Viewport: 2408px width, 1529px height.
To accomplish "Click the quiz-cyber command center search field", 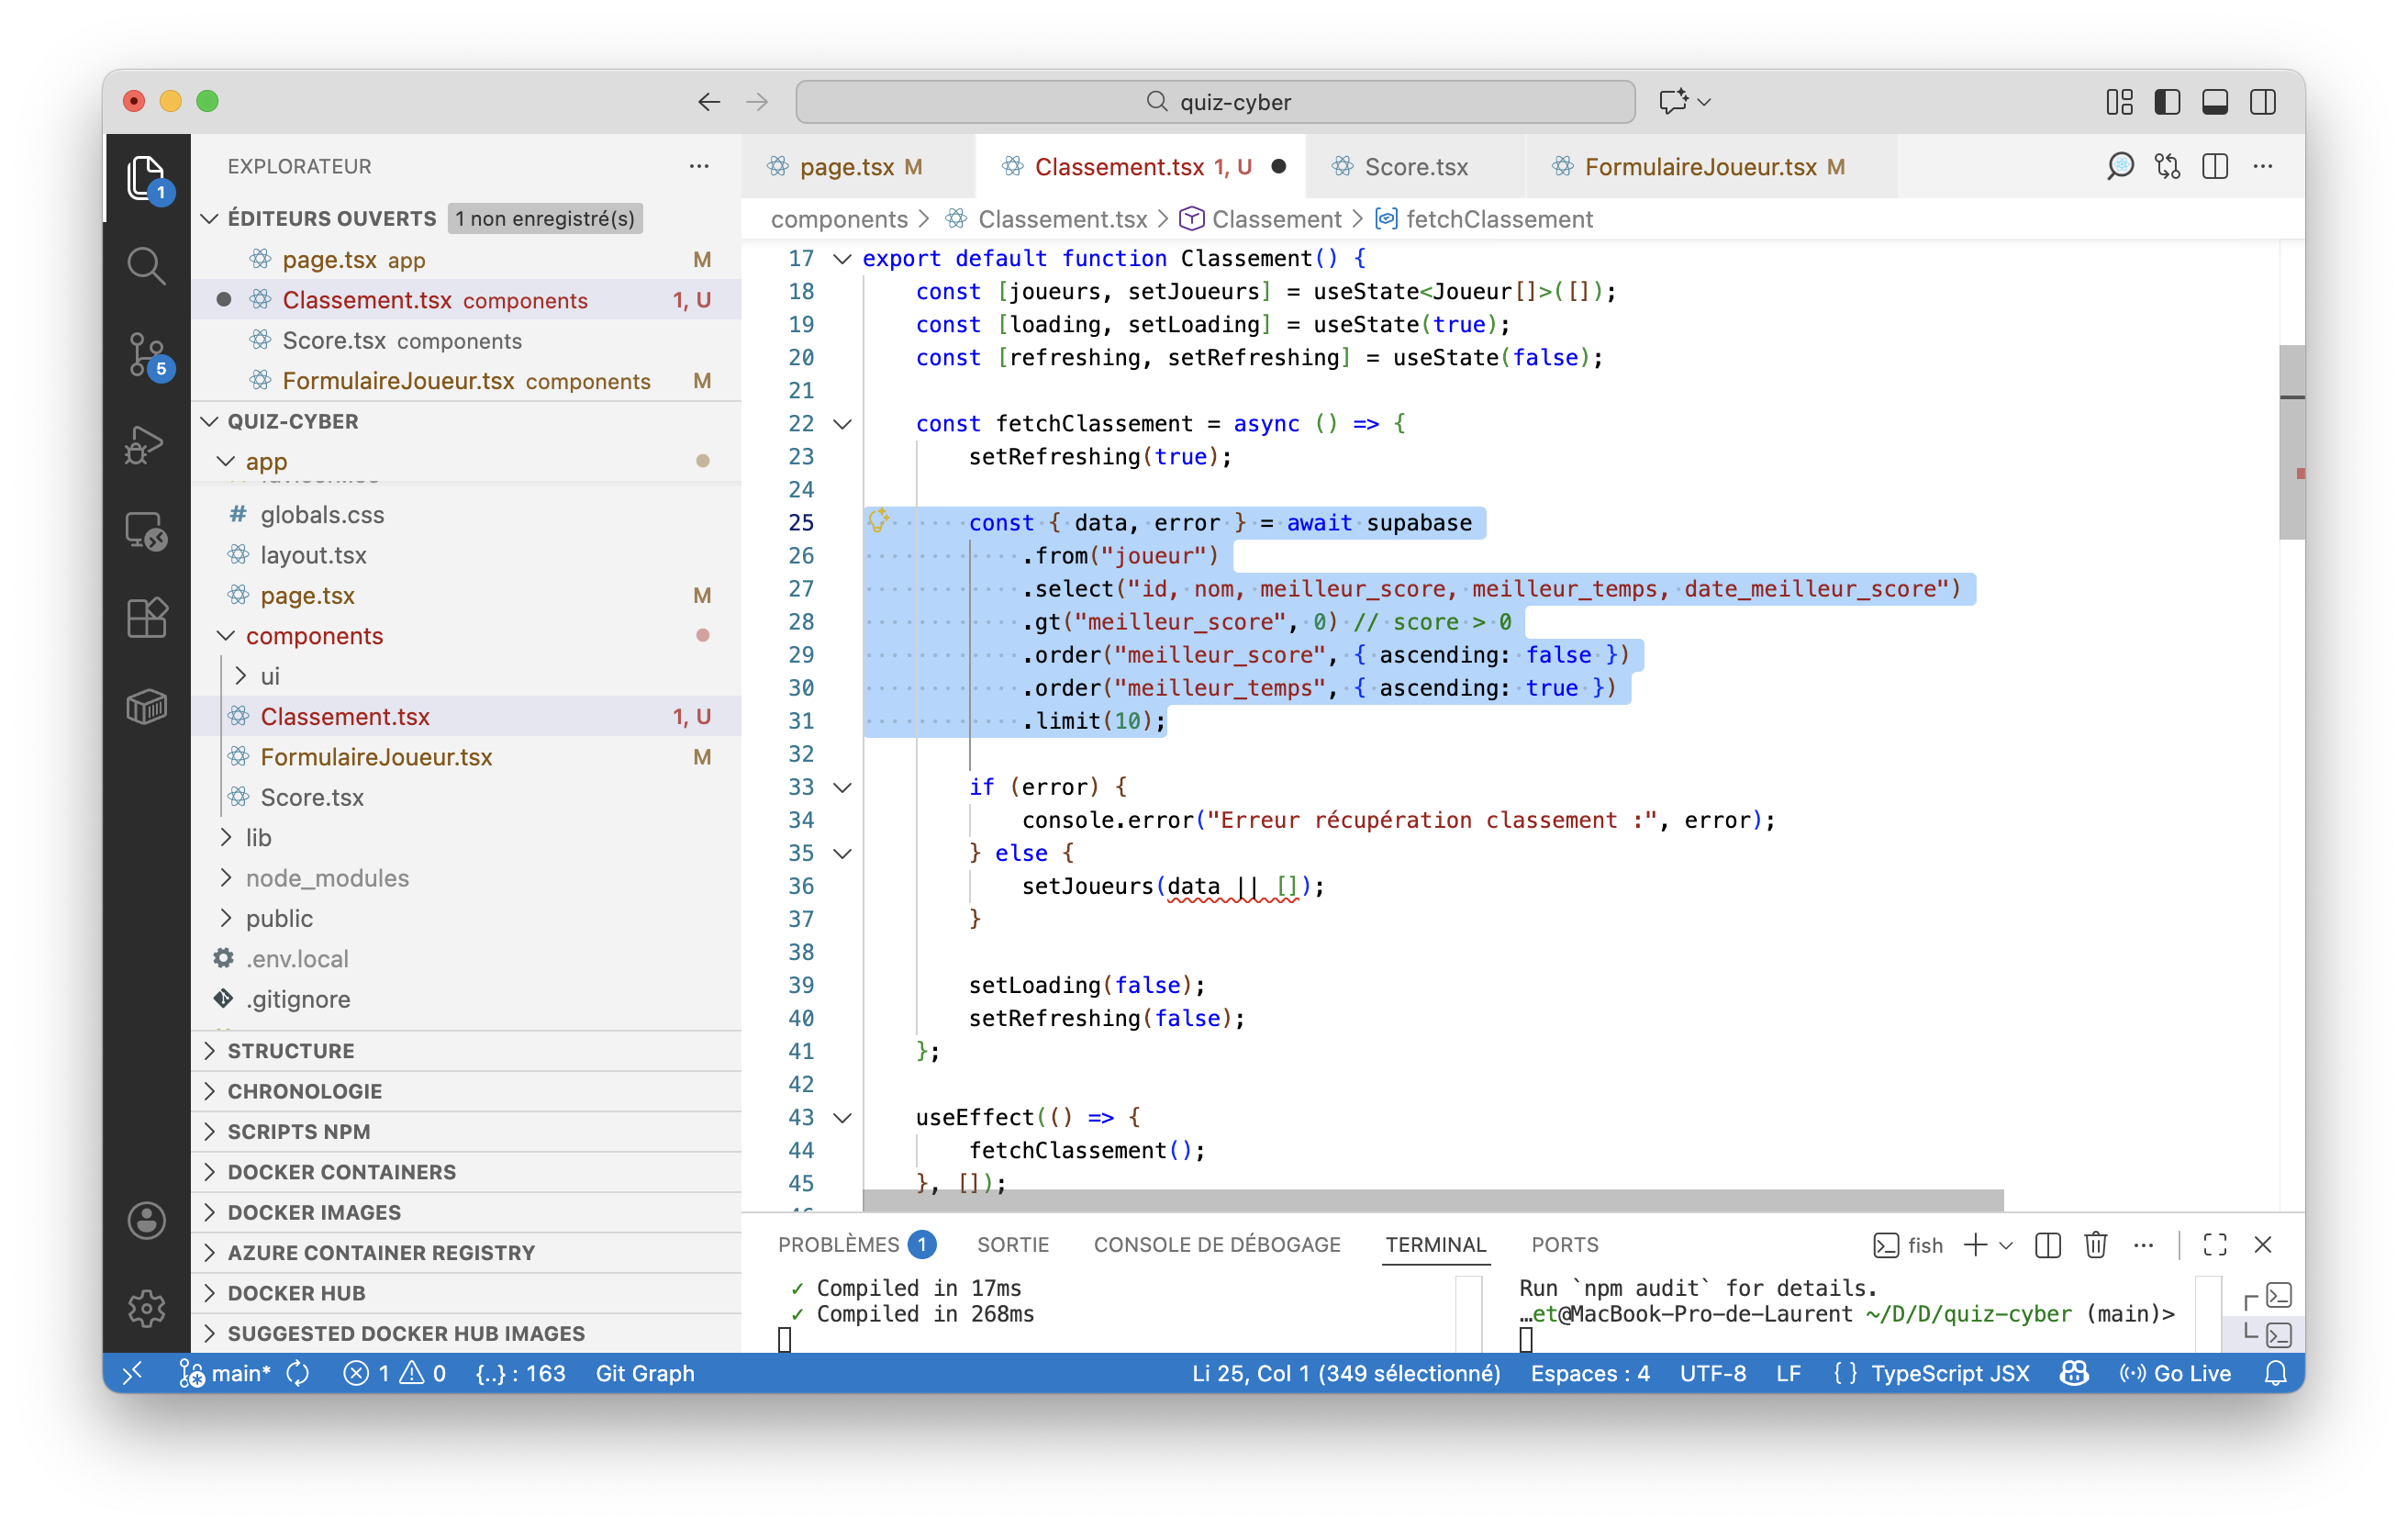I will pyautogui.click(x=1215, y=102).
